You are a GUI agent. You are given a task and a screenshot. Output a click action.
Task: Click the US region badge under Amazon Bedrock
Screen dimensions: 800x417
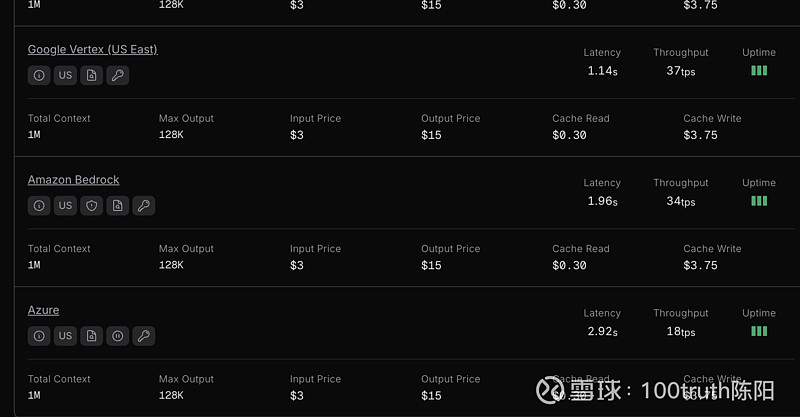coord(65,206)
